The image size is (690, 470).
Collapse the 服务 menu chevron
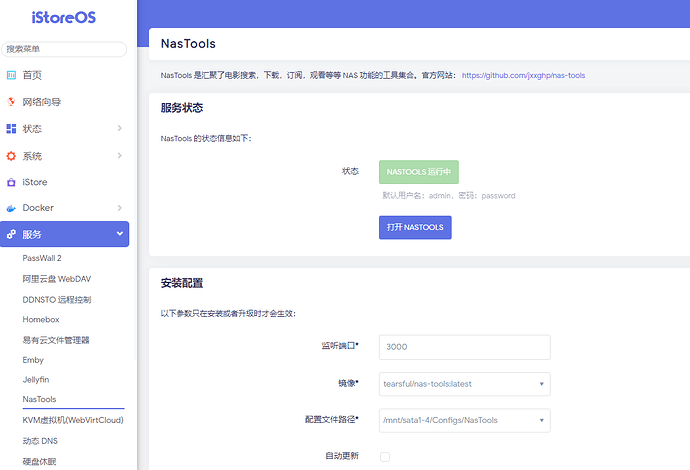[119, 235]
